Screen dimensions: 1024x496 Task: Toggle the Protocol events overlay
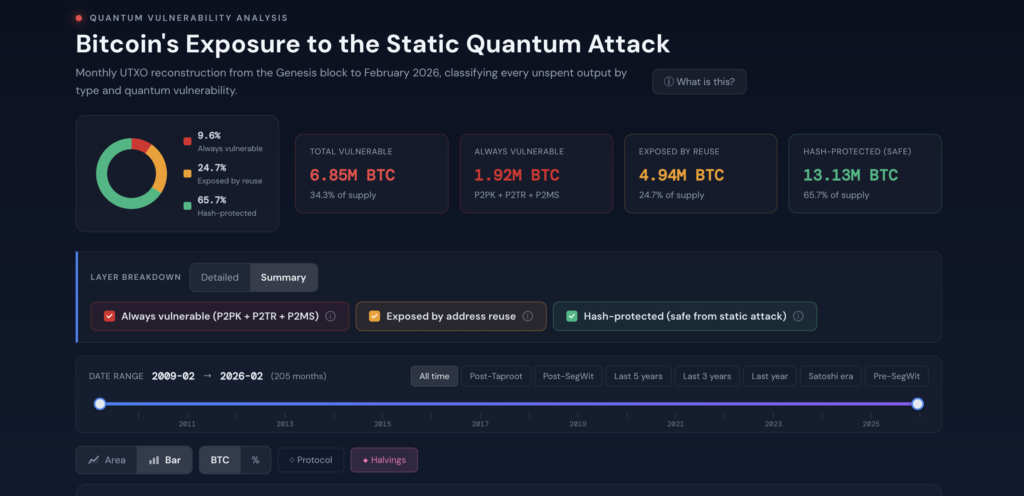point(310,460)
